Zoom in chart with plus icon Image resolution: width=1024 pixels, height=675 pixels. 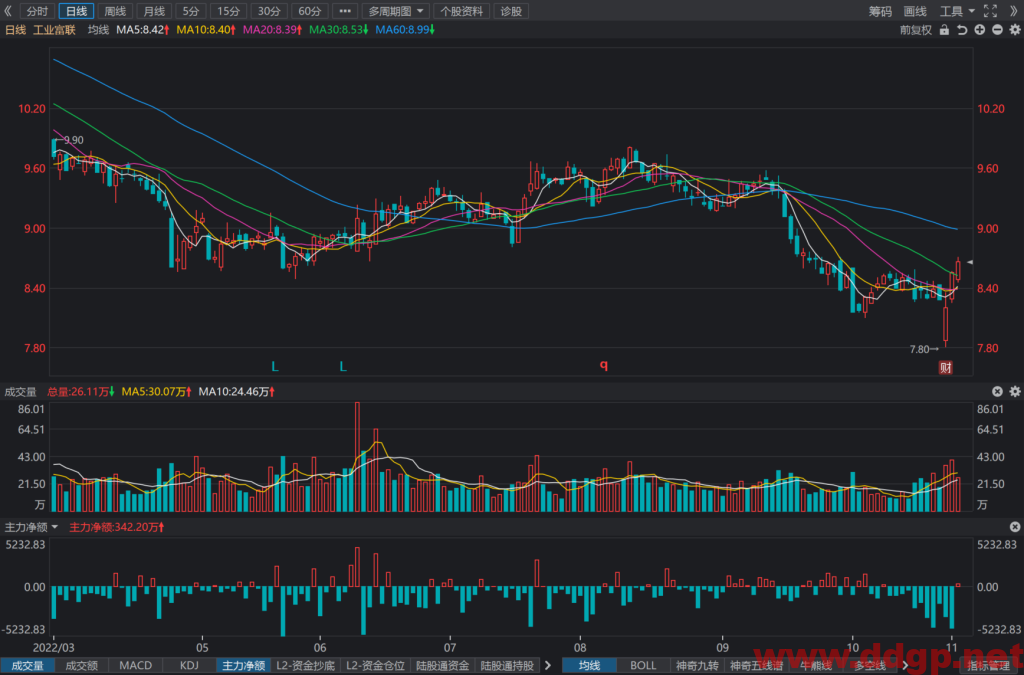pyautogui.click(x=980, y=29)
